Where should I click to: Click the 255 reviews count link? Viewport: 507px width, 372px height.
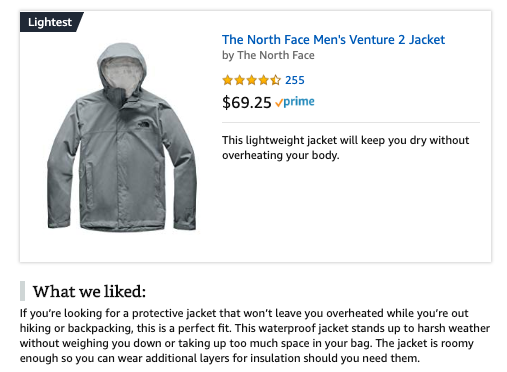[x=295, y=80]
